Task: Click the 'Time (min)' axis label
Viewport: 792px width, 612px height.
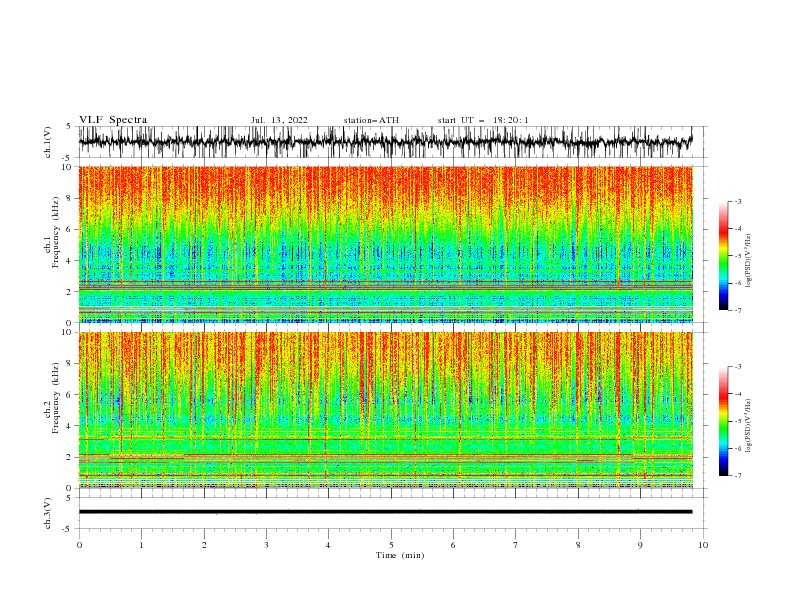Action: click(400, 555)
